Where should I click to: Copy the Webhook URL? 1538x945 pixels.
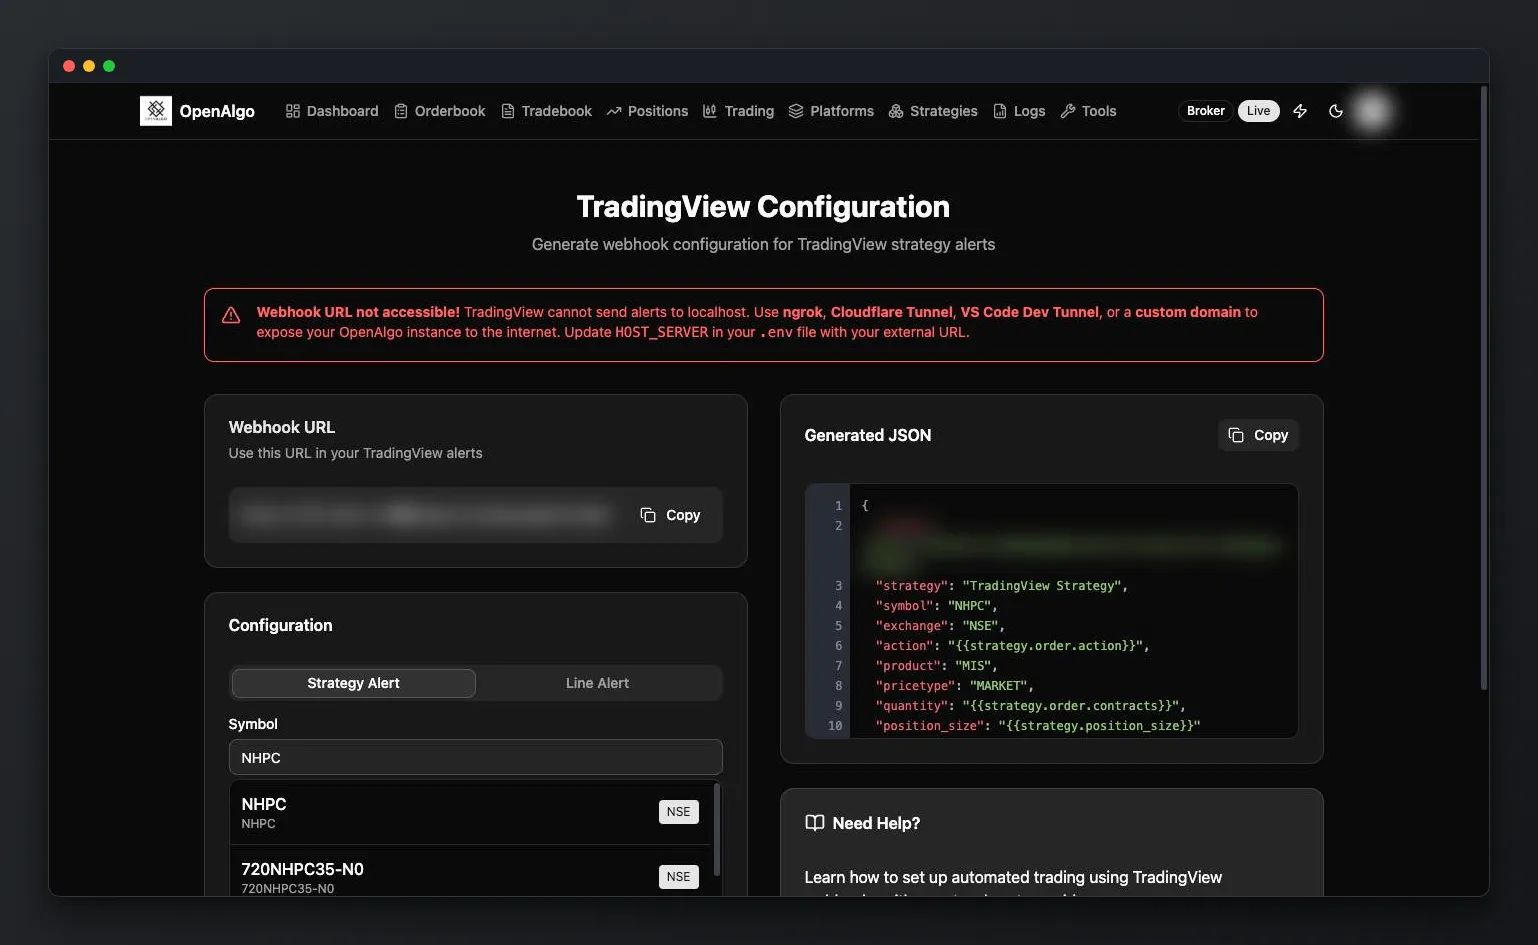click(x=670, y=515)
